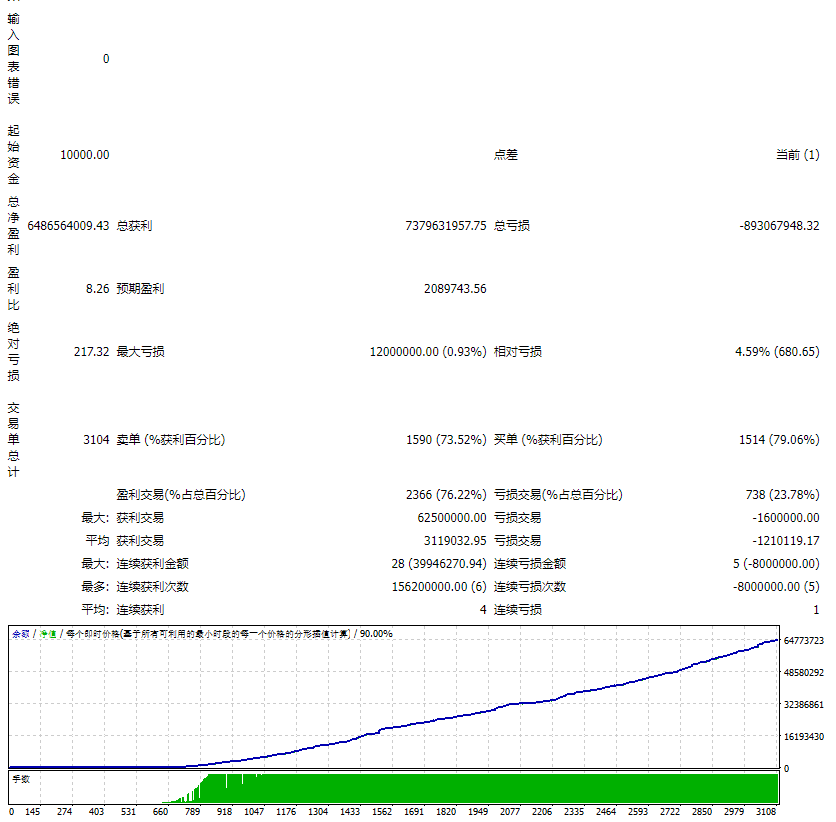Click the 总净盈利 value 6486564009.43
Screen dimensions: 836x822
(x=68, y=226)
